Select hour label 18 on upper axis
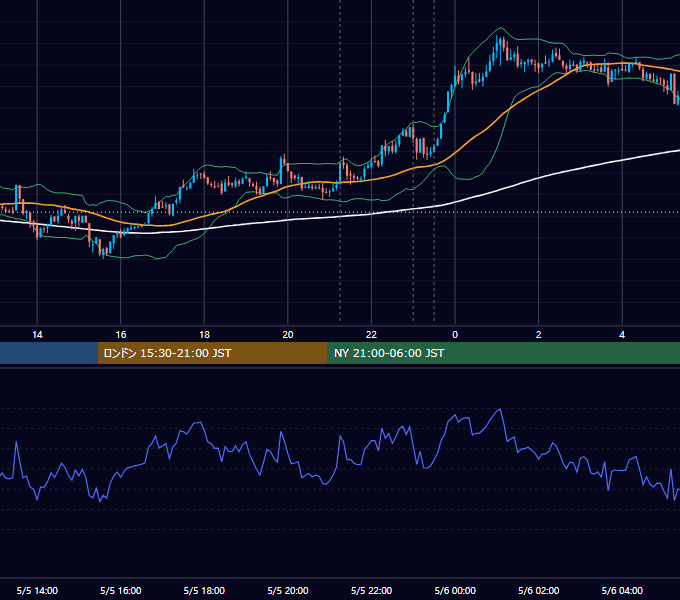Image resolution: width=680 pixels, height=600 pixels. coord(204,335)
